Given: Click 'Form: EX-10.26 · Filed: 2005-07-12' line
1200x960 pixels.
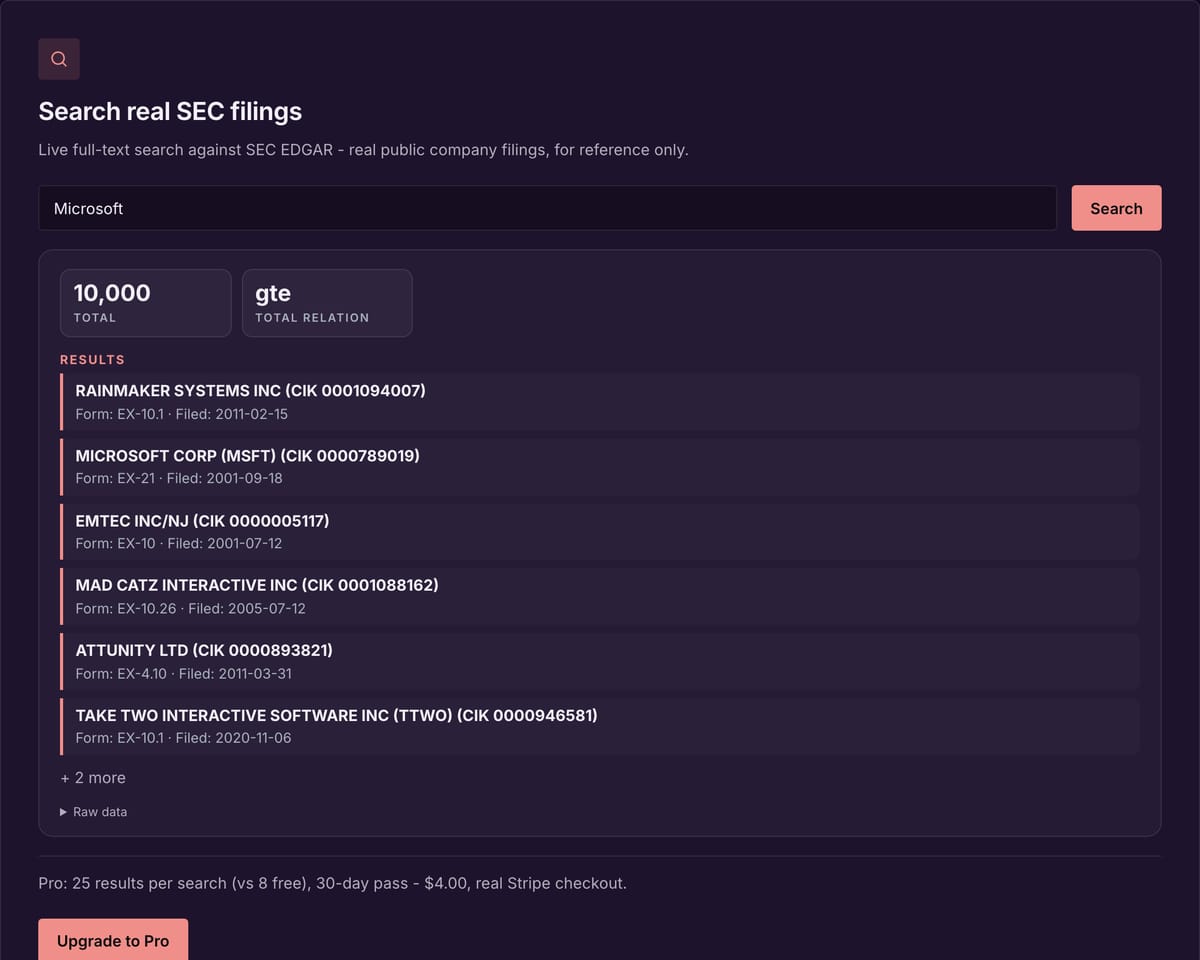Looking at the screenshot, I should (x=191, y=609).
